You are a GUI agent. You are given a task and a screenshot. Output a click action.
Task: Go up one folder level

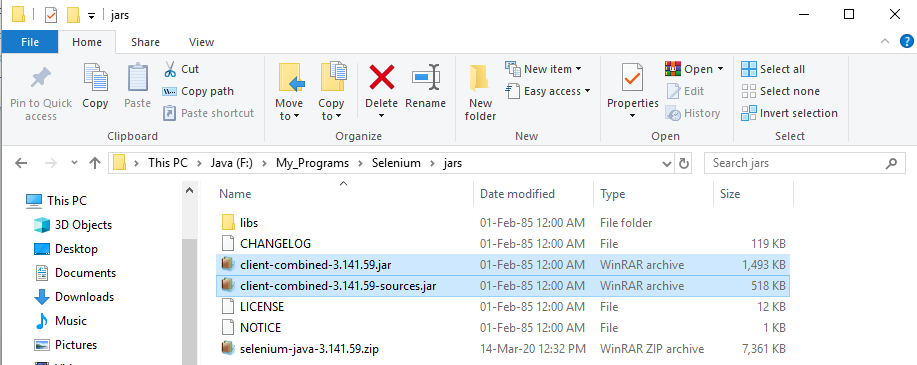tap(95, 163)
